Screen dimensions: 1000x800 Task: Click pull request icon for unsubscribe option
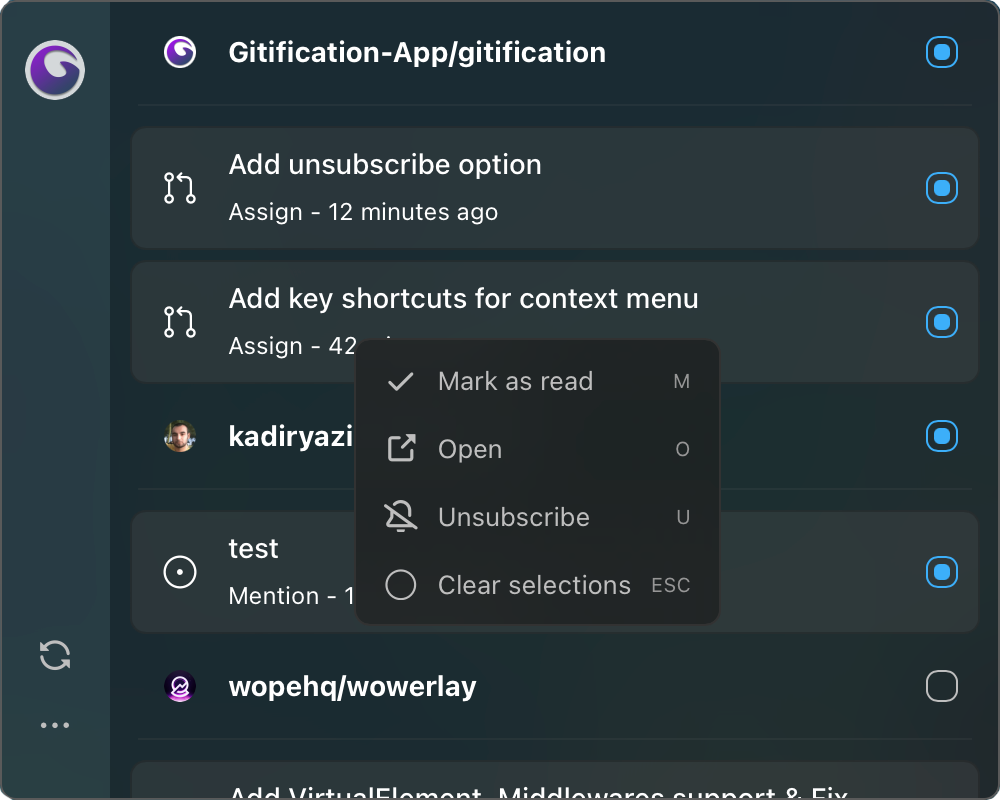(180, 188)
